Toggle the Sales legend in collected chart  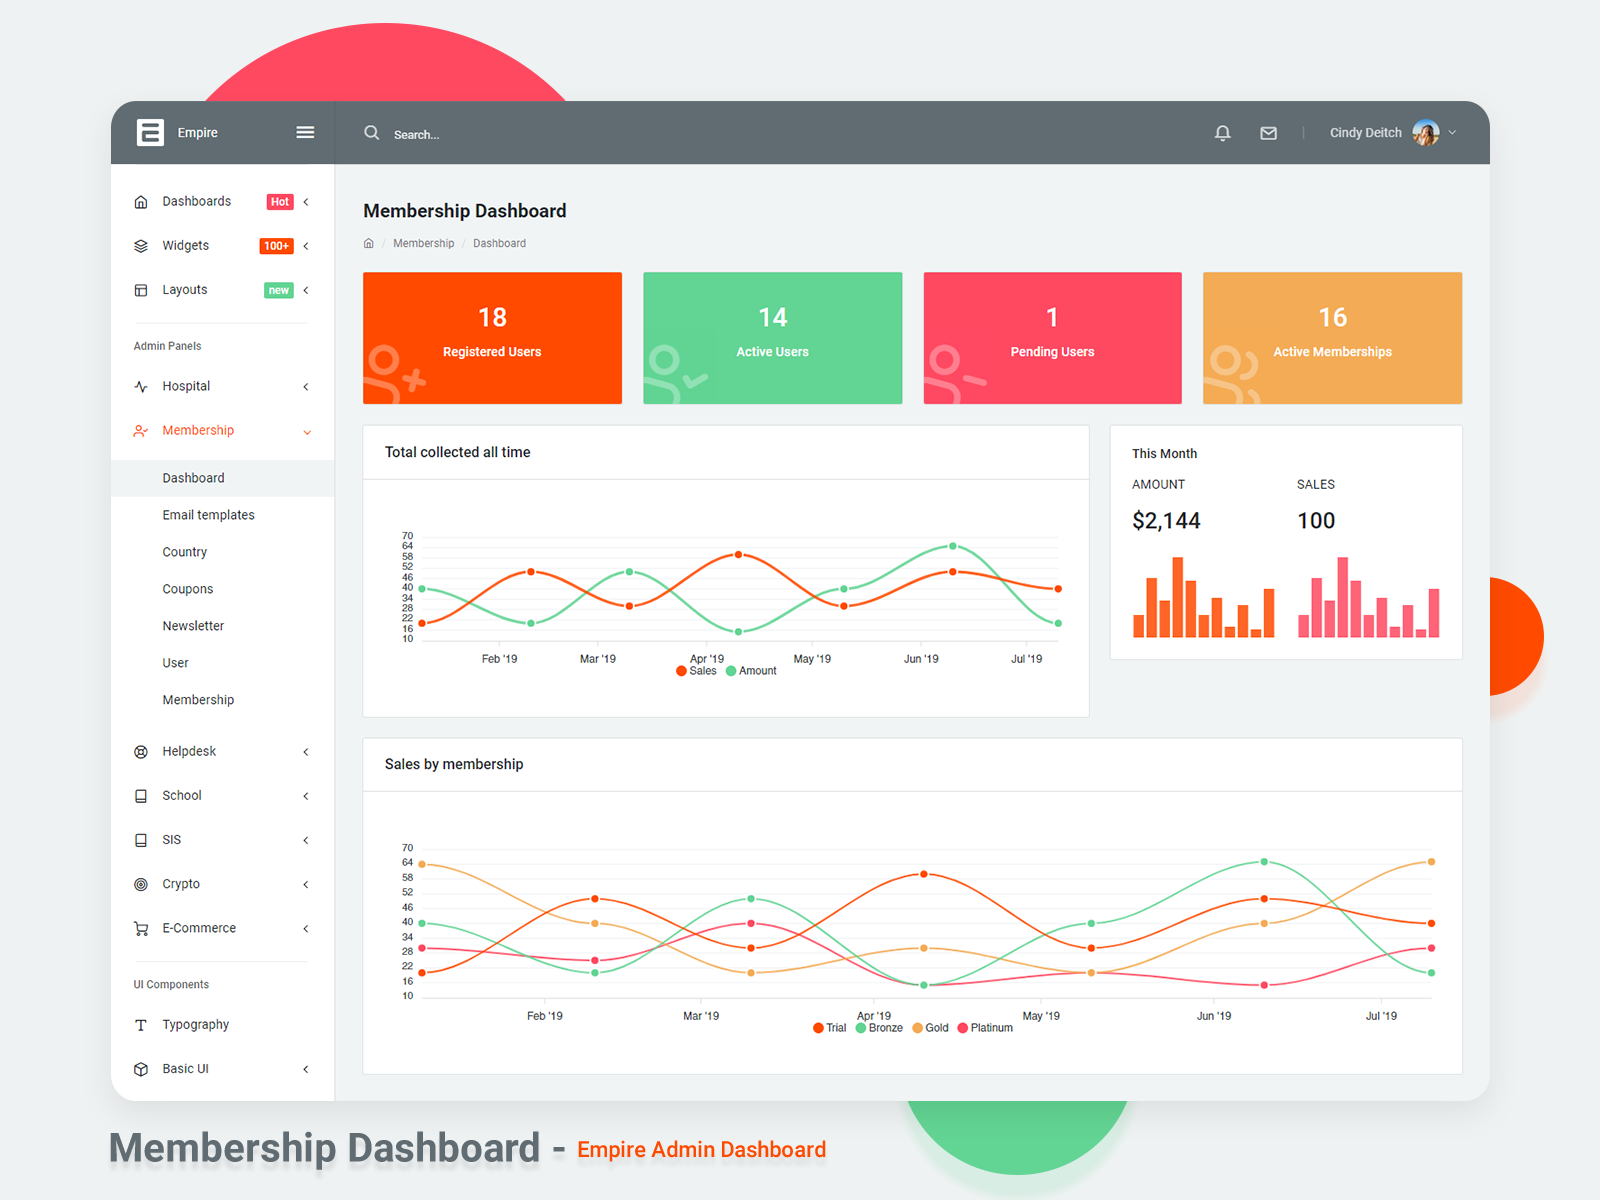(697, 670)
